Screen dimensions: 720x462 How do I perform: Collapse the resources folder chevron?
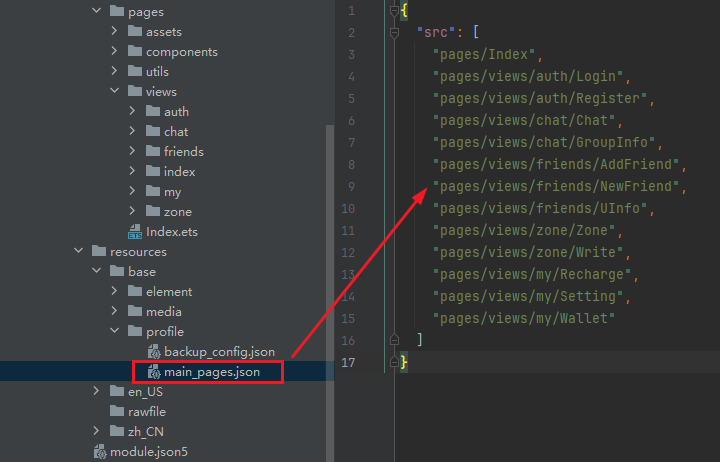[79, 251]
